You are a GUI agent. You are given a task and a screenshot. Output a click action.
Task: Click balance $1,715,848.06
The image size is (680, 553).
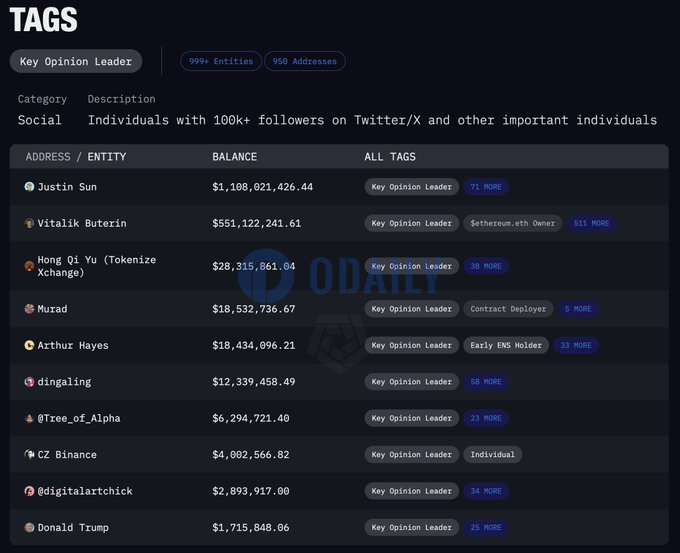(251, 527)
